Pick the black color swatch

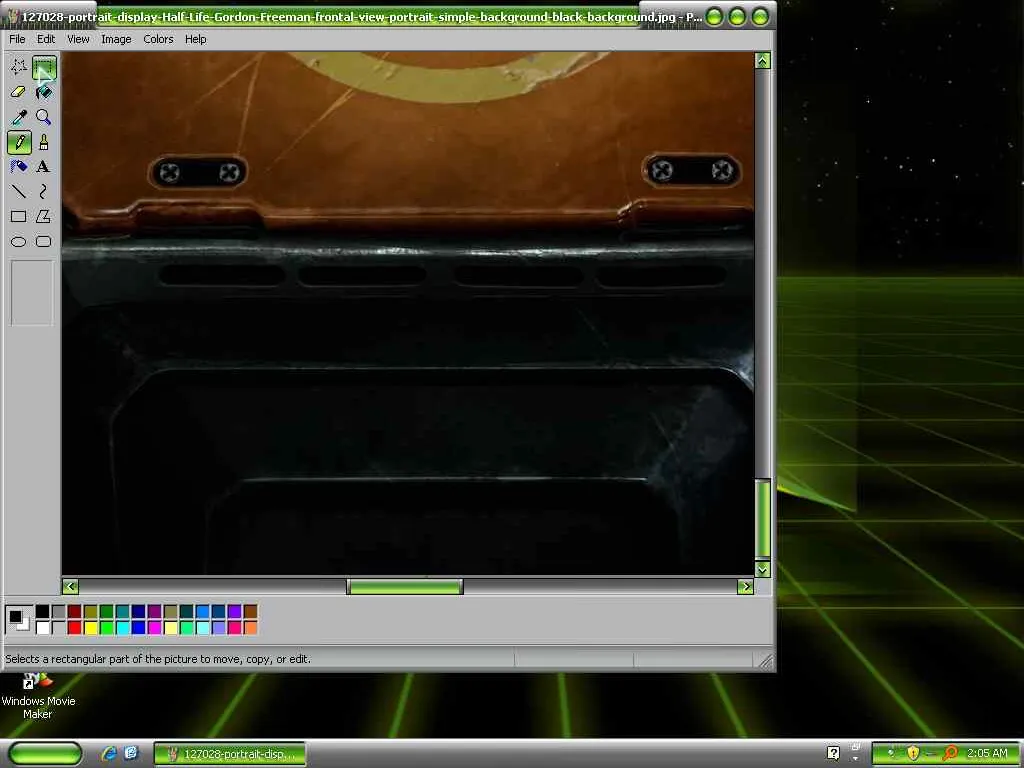(42, 612)
